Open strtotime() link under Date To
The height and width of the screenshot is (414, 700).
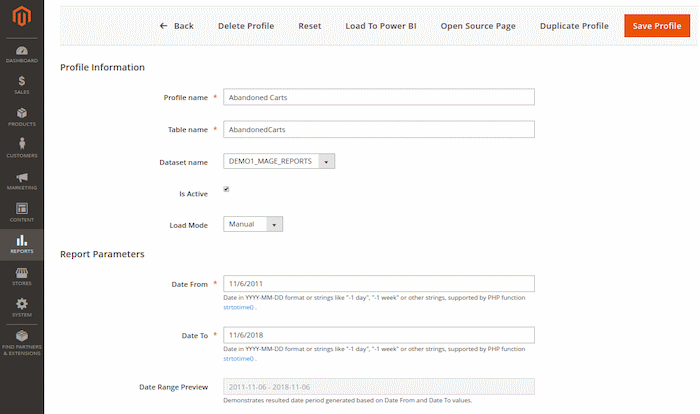click(x=239, y=359)
